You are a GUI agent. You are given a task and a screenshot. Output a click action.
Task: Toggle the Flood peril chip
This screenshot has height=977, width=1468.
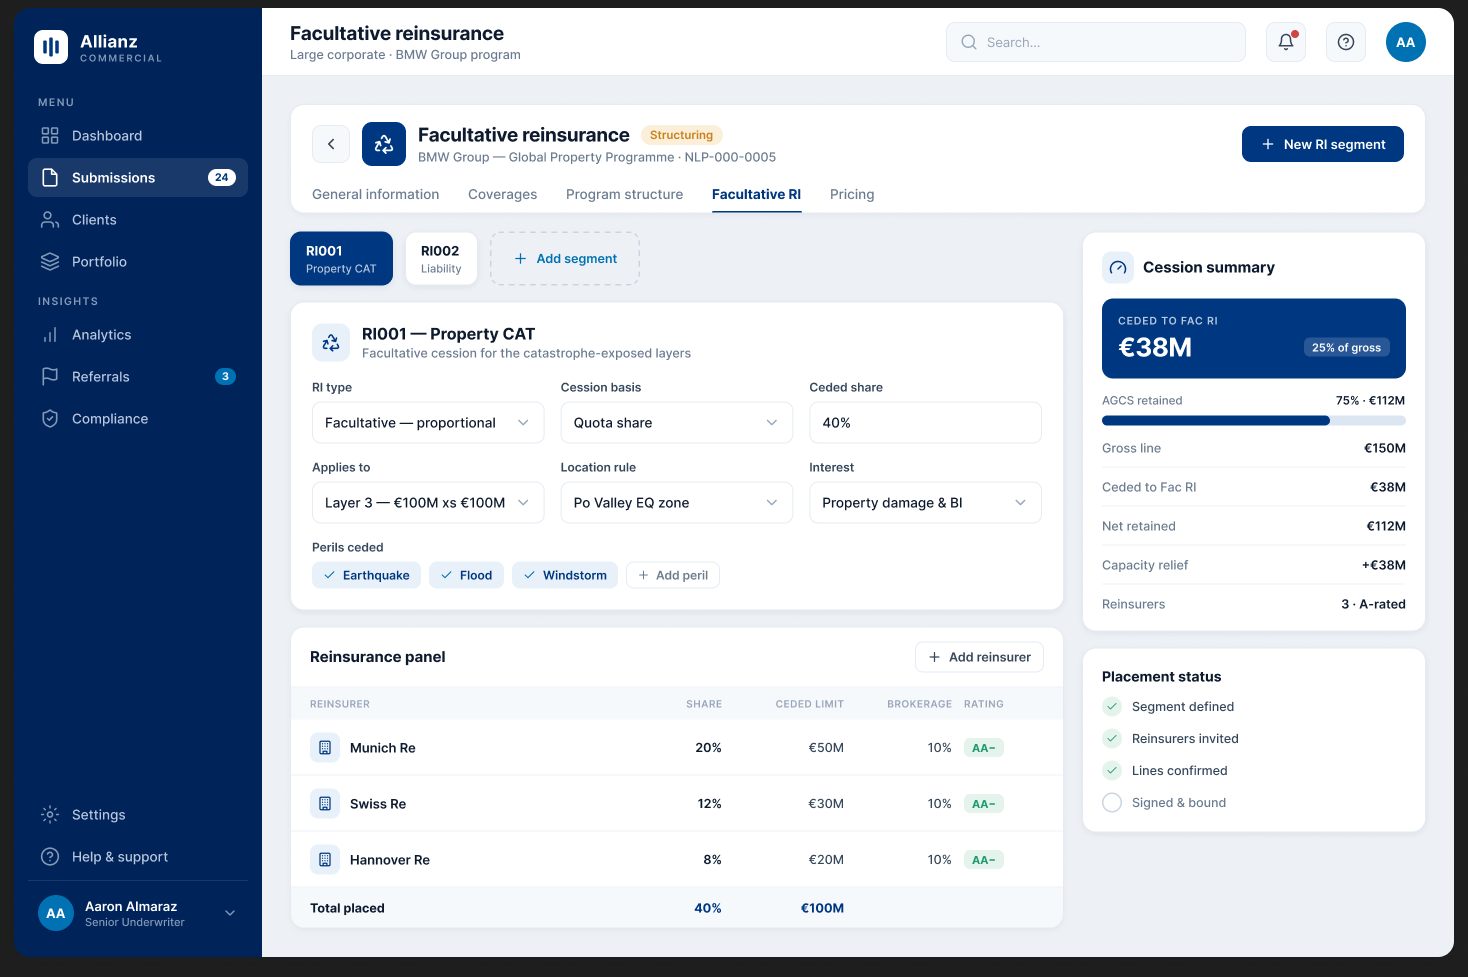pyautogui.click(x=466, y=575)
